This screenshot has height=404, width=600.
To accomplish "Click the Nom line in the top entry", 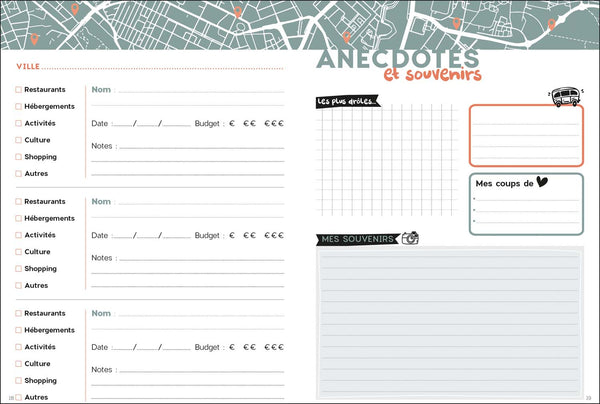I will pos(201,91).
